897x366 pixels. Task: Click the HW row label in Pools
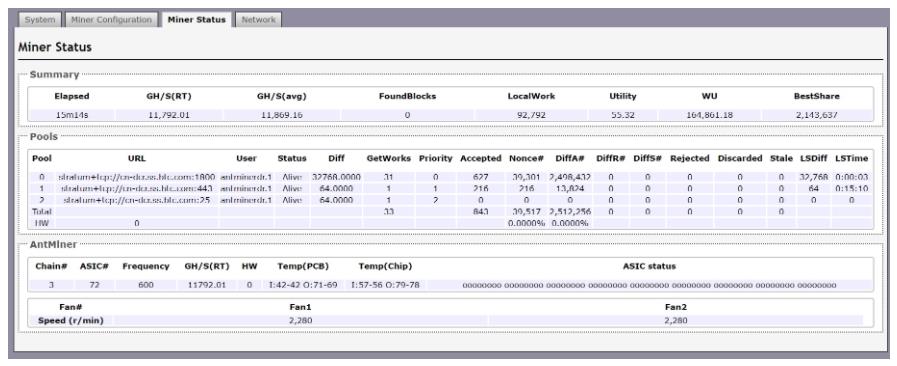pos(42,223)
